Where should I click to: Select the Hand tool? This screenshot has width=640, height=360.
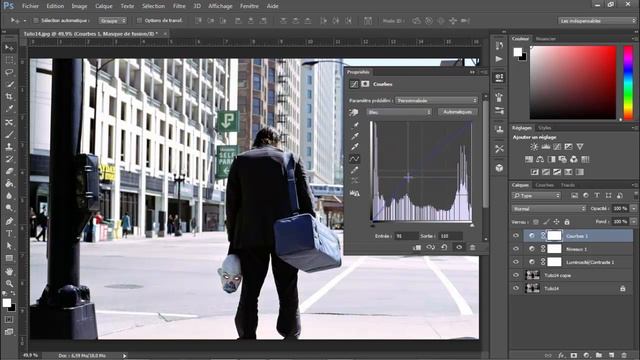point(9,271)
